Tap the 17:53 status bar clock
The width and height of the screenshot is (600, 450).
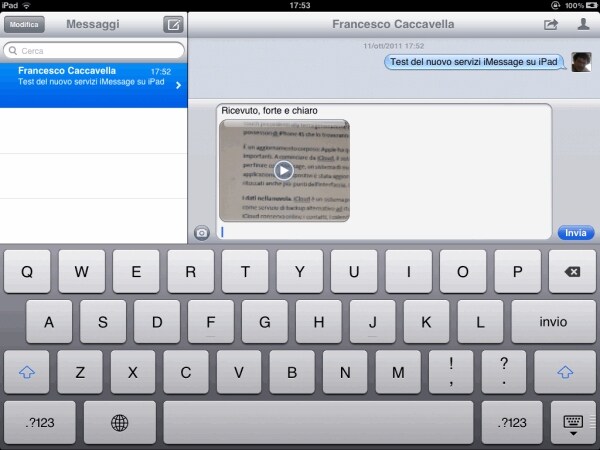coord(300,5)
